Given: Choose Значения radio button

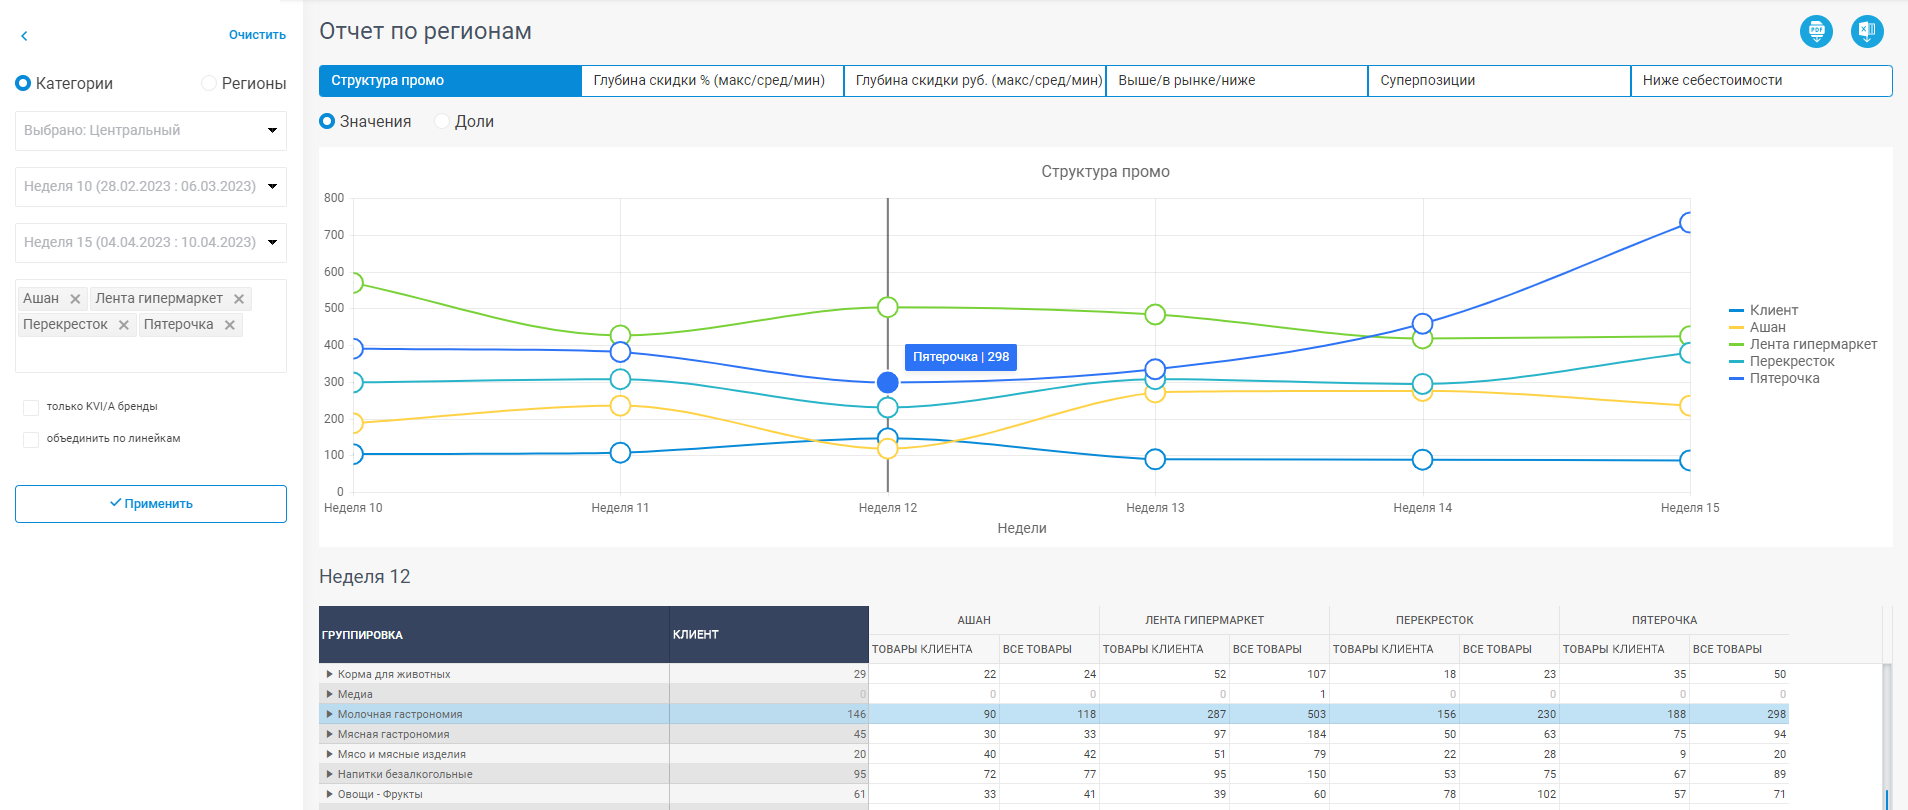Looking at the screenshot, I should (x=327, y=121).
